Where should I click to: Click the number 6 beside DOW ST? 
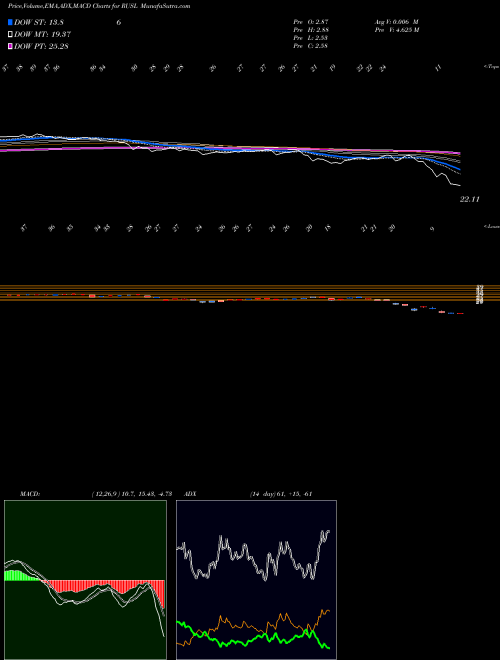point(119,22)
